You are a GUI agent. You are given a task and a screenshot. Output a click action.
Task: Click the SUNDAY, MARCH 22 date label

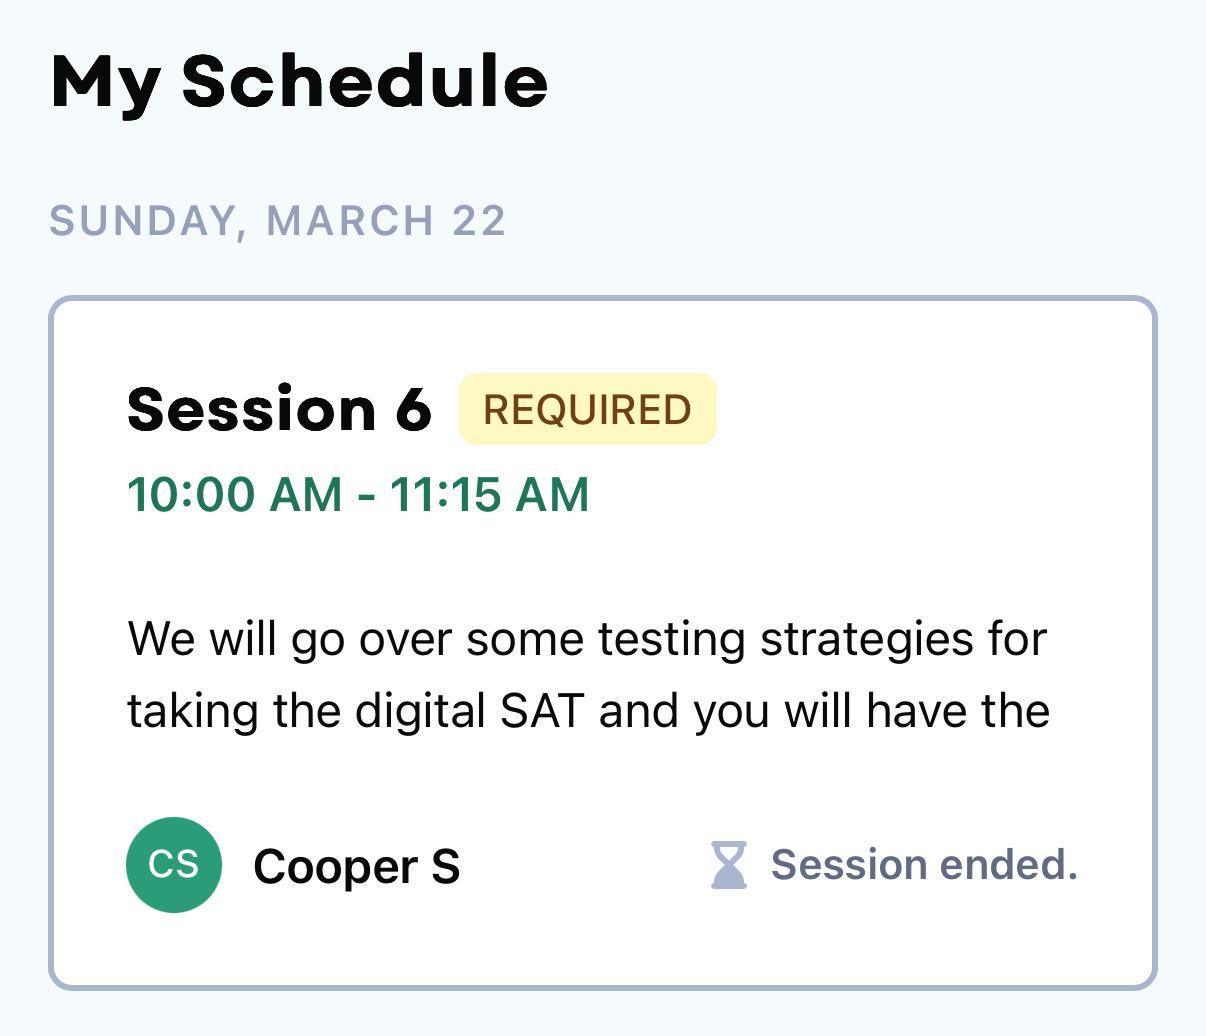coord(278,221)
